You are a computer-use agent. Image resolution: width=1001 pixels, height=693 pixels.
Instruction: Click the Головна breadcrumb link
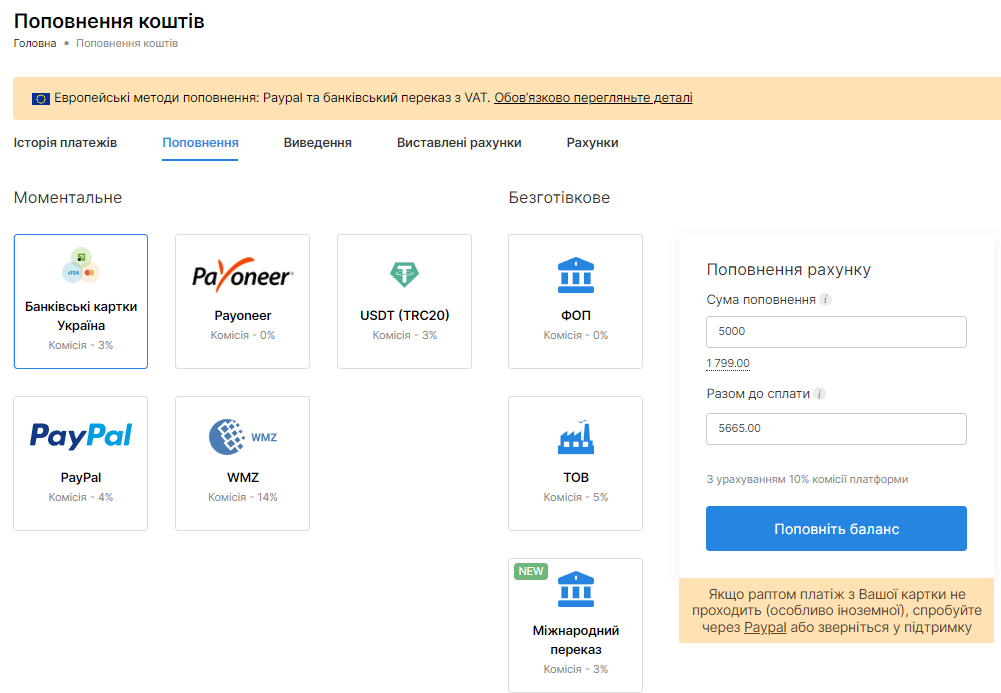35,44
